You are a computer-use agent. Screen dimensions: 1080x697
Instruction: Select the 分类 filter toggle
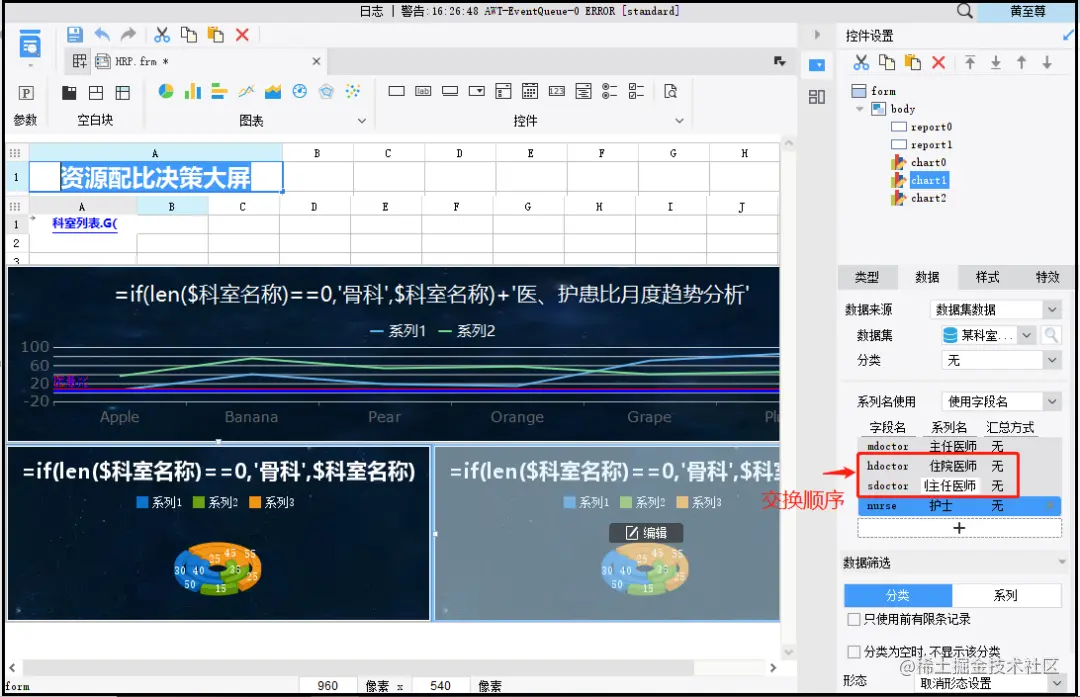click(898, 595)
